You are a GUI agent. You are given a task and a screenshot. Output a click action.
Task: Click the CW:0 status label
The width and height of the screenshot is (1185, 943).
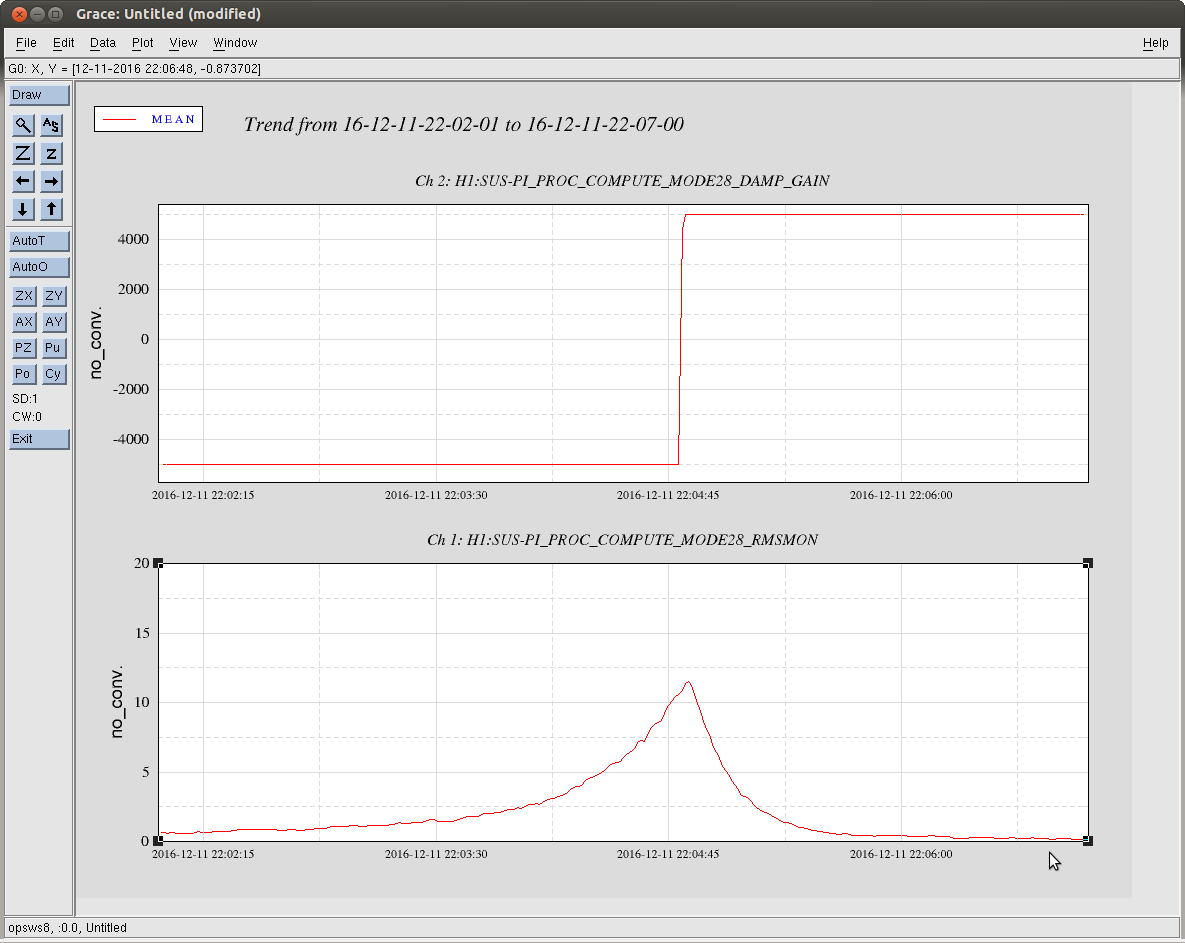26,417
